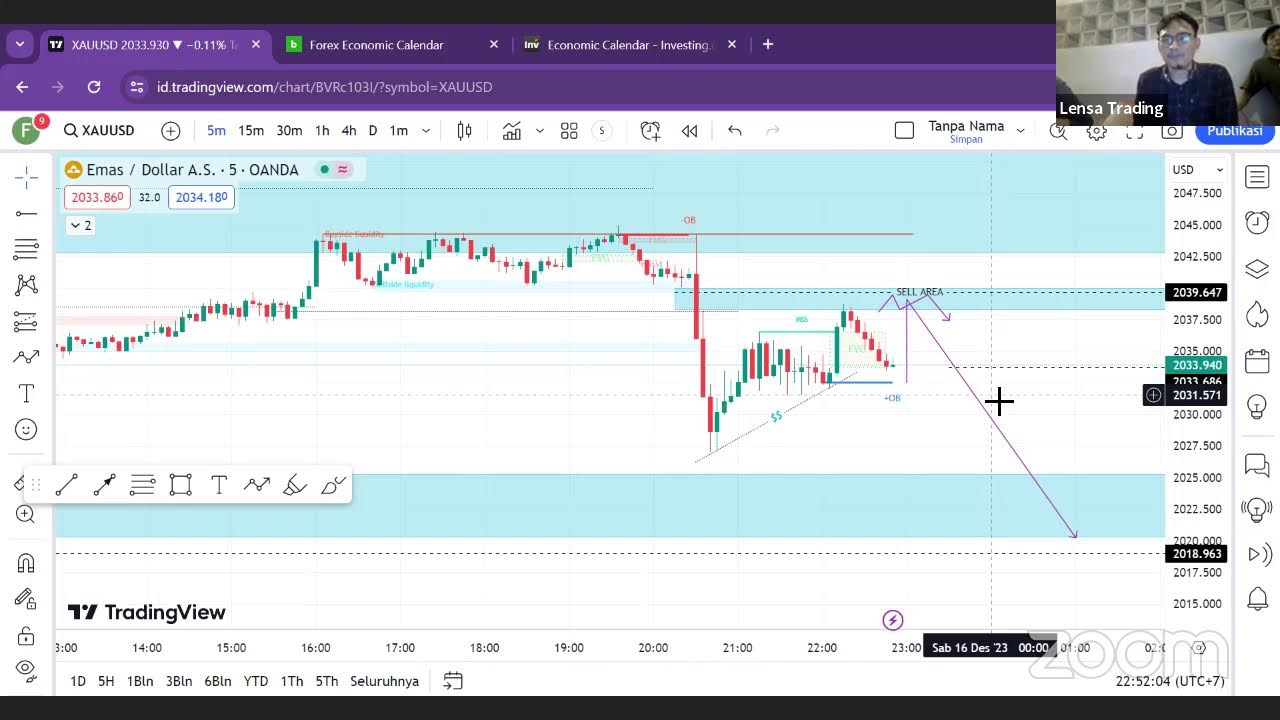
Task: Open indicator templates grid
Action: tap(569, 130)
